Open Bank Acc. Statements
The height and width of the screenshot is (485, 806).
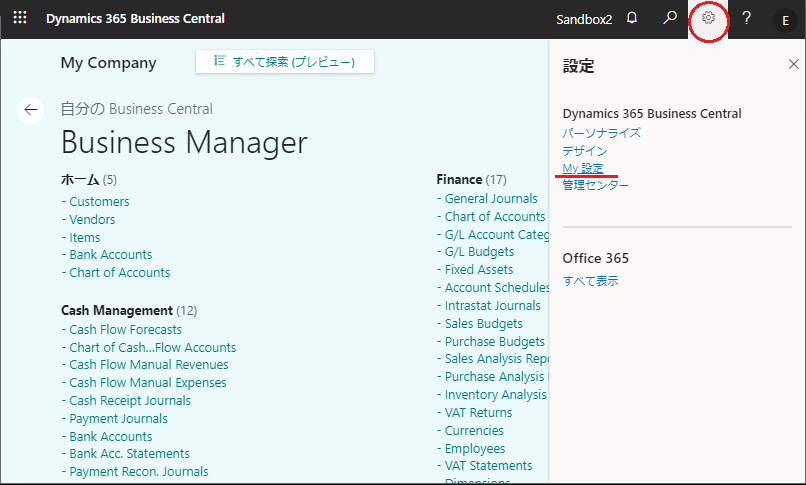130,453
